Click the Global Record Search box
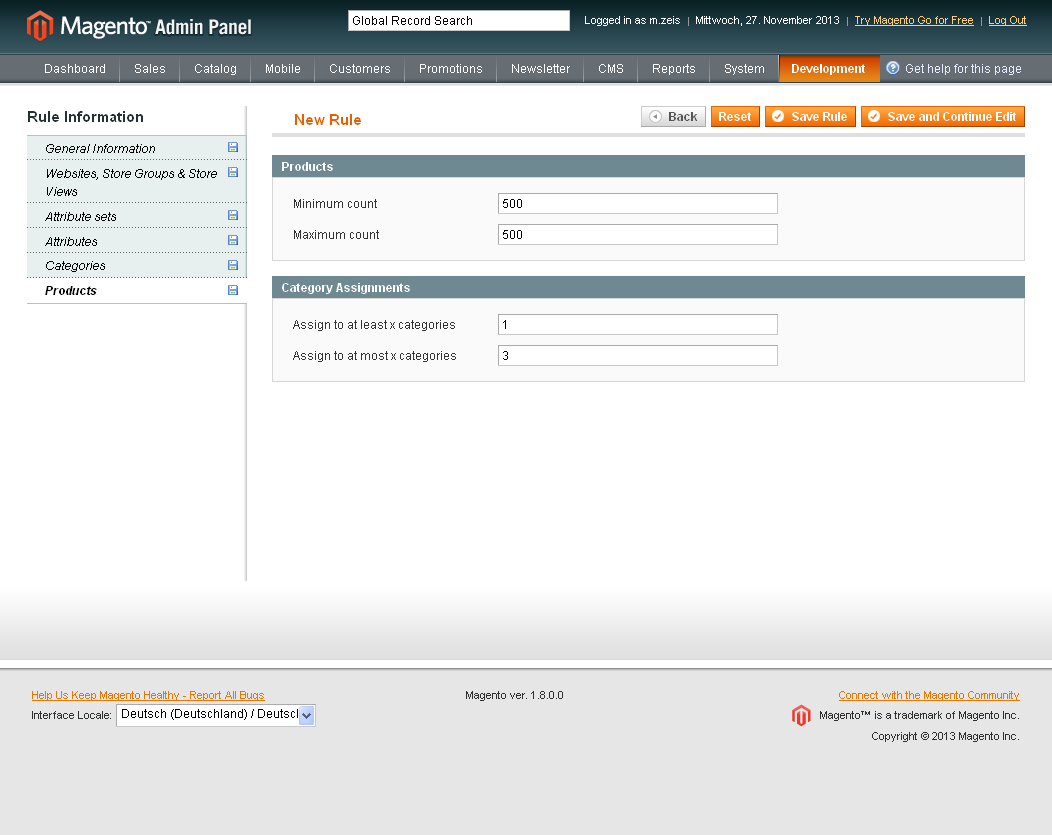1052x835 pixels. (x=458, y=20)
